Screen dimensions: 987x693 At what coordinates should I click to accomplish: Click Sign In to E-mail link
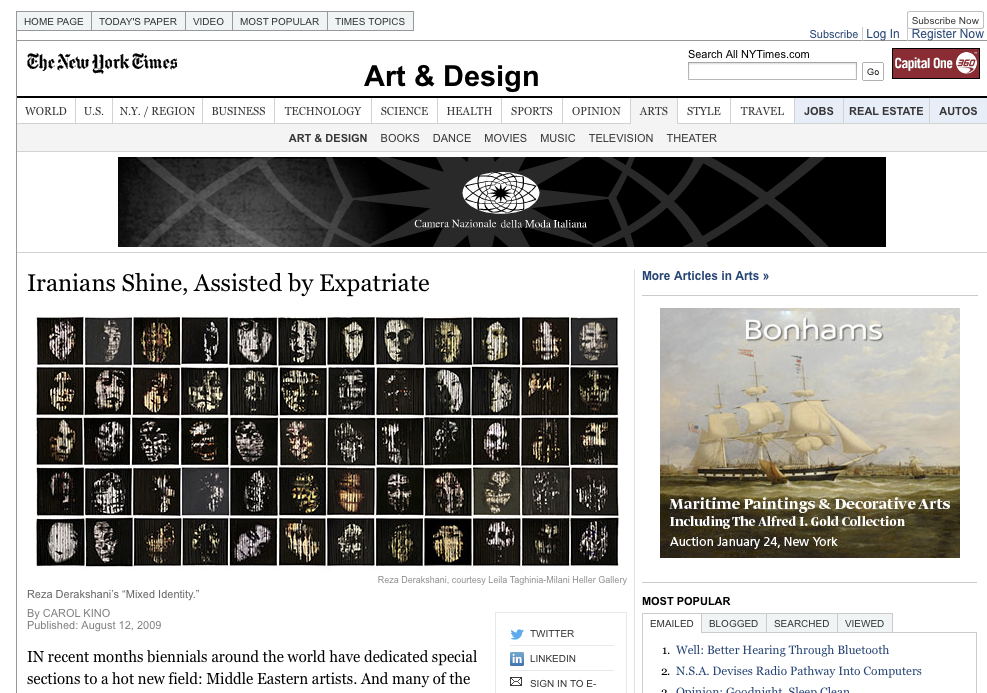pyautogui.click(x=563, y=683)
